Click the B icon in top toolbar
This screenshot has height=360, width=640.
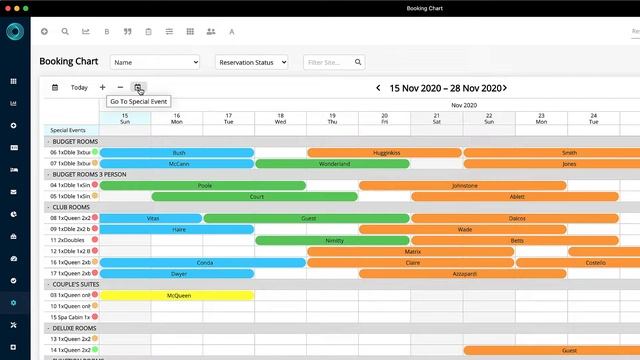point(107,31)
